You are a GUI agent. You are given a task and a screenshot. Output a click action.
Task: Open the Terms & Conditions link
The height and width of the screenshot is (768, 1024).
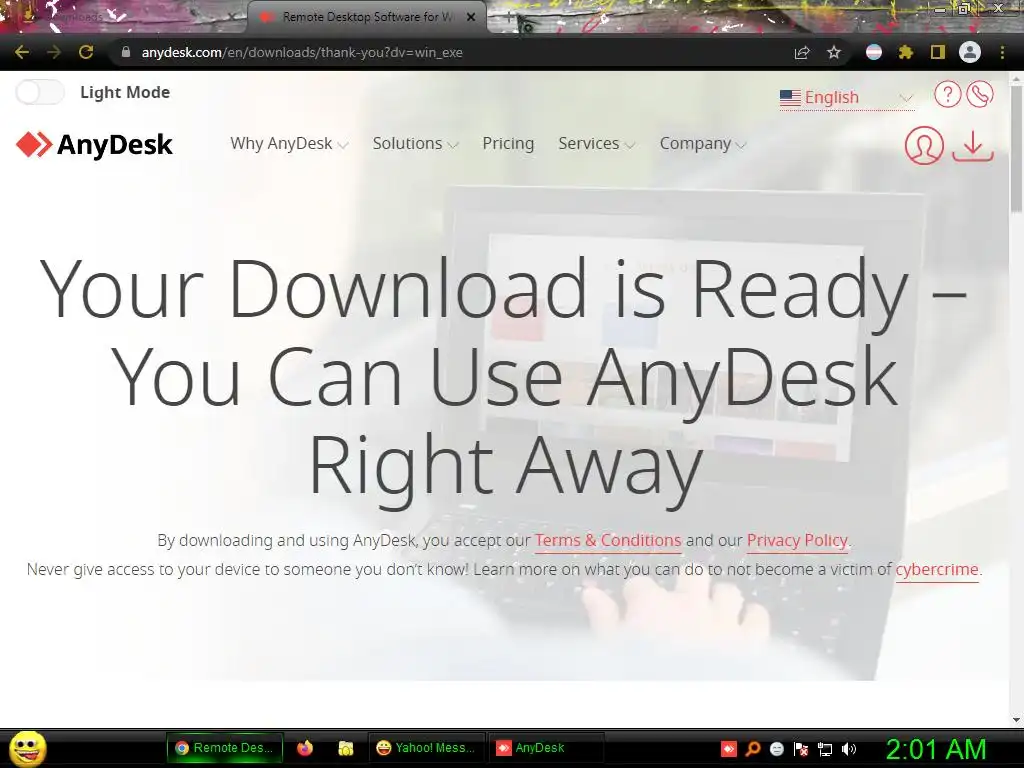click(x=608, y=541)
